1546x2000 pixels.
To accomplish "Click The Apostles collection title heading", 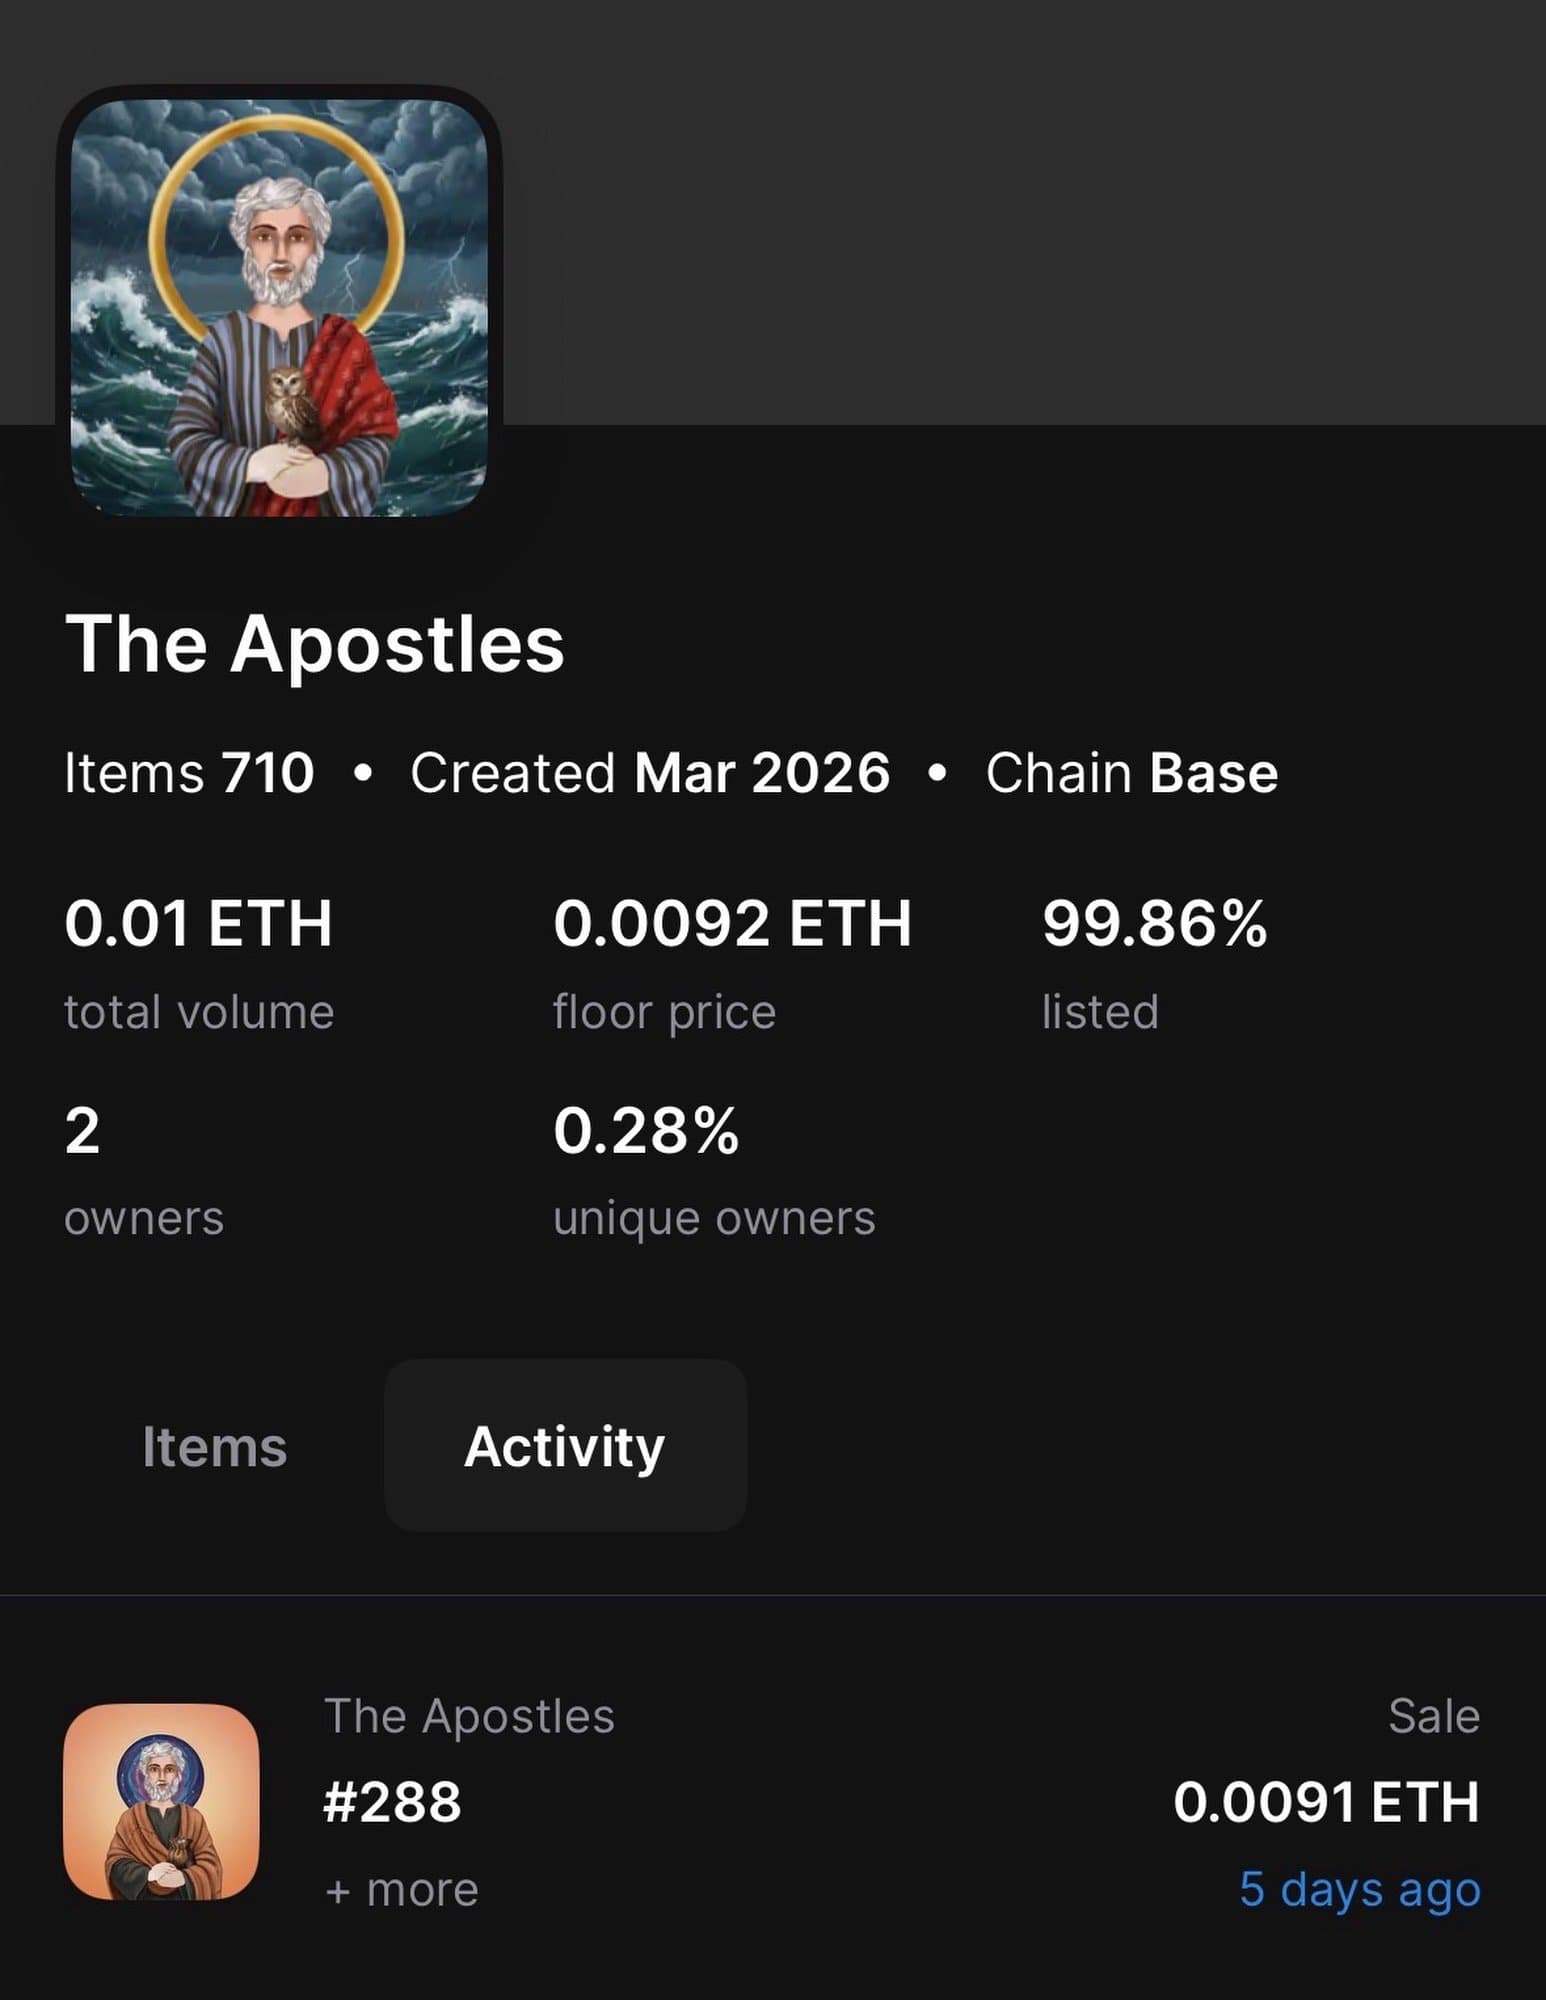I will point(315,643).
